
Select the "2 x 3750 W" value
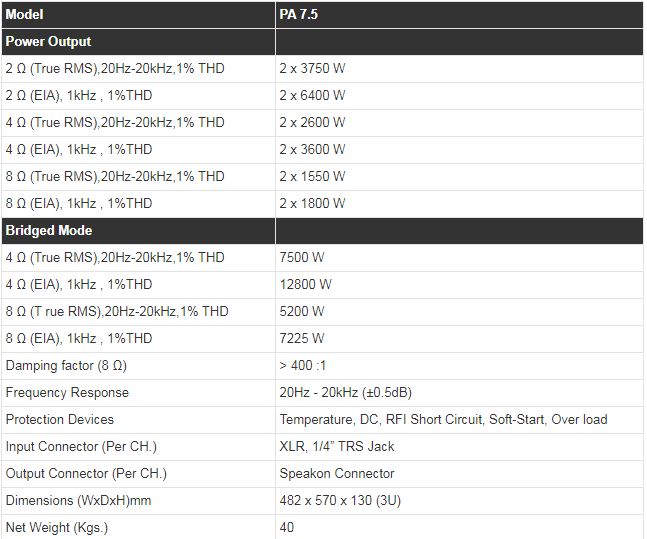tap(312, 69)
